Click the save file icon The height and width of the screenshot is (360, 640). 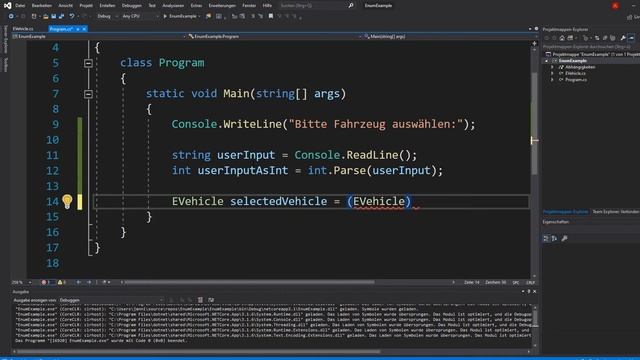coord(53,16)
